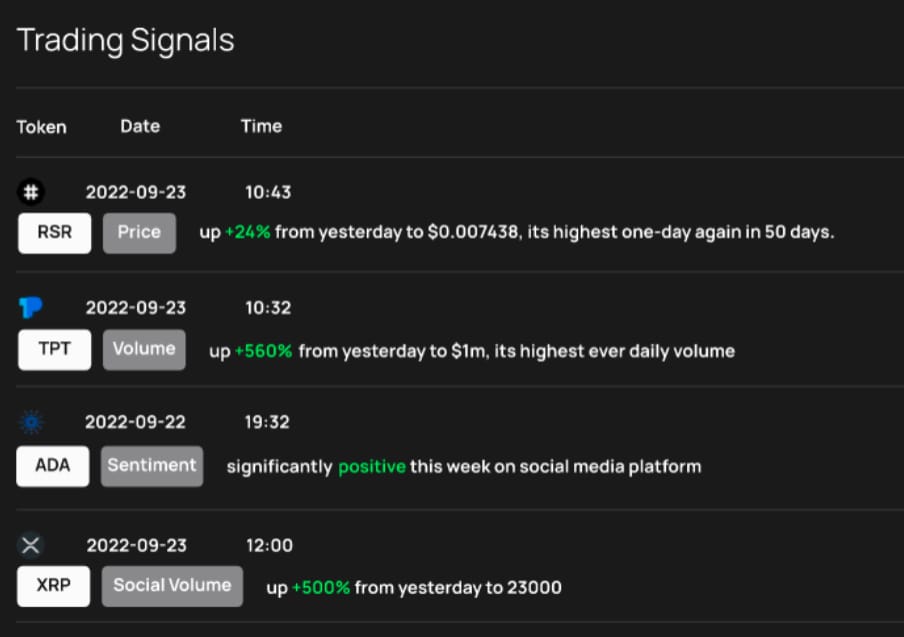The image size is (904, 637).
Task: Click the Trading Signals heading
Action: [126, 40]
